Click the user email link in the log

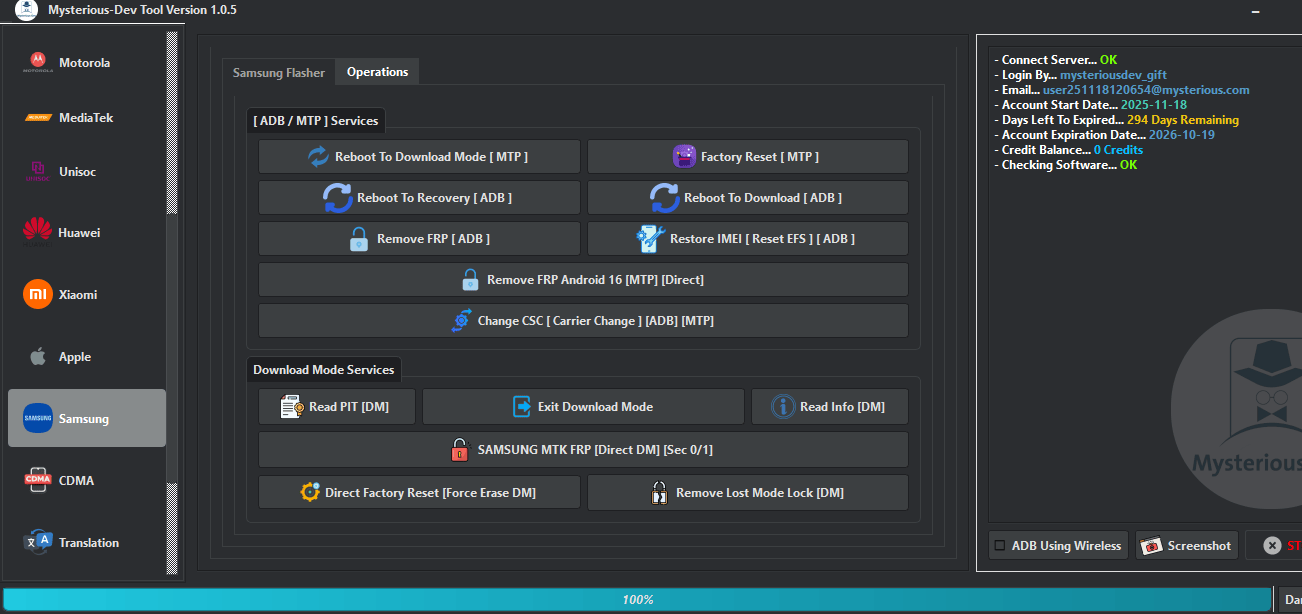coord(1146,89)
